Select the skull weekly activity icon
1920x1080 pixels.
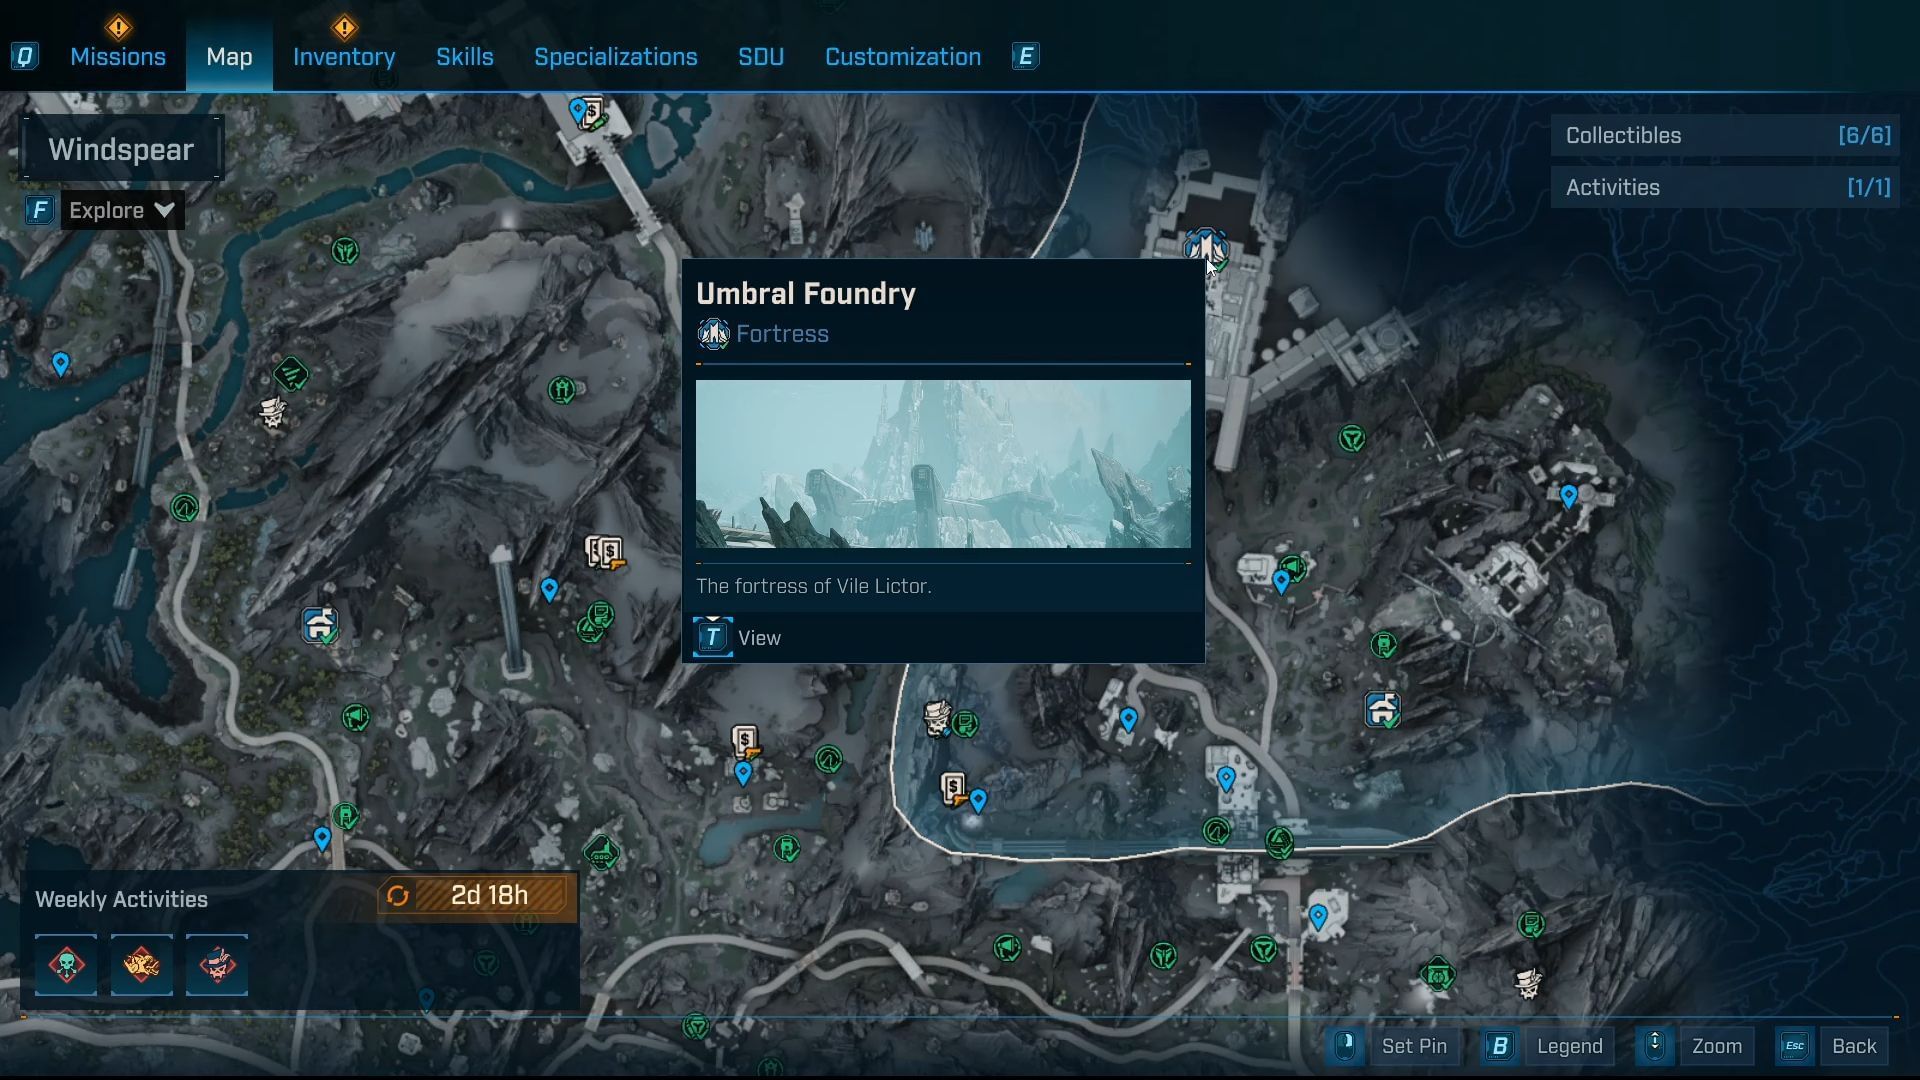pyautogui.click(x=66, y=965)
